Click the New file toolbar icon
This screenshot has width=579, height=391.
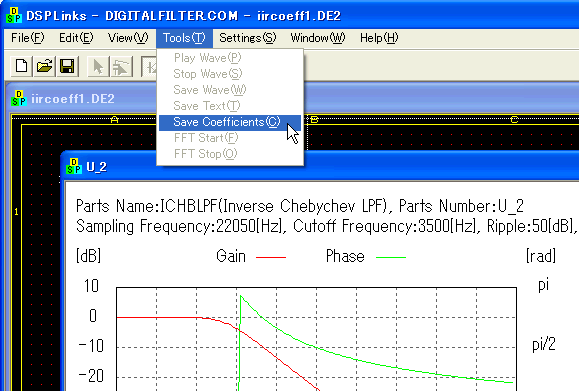pyautogui.click(x=21, y=67)
